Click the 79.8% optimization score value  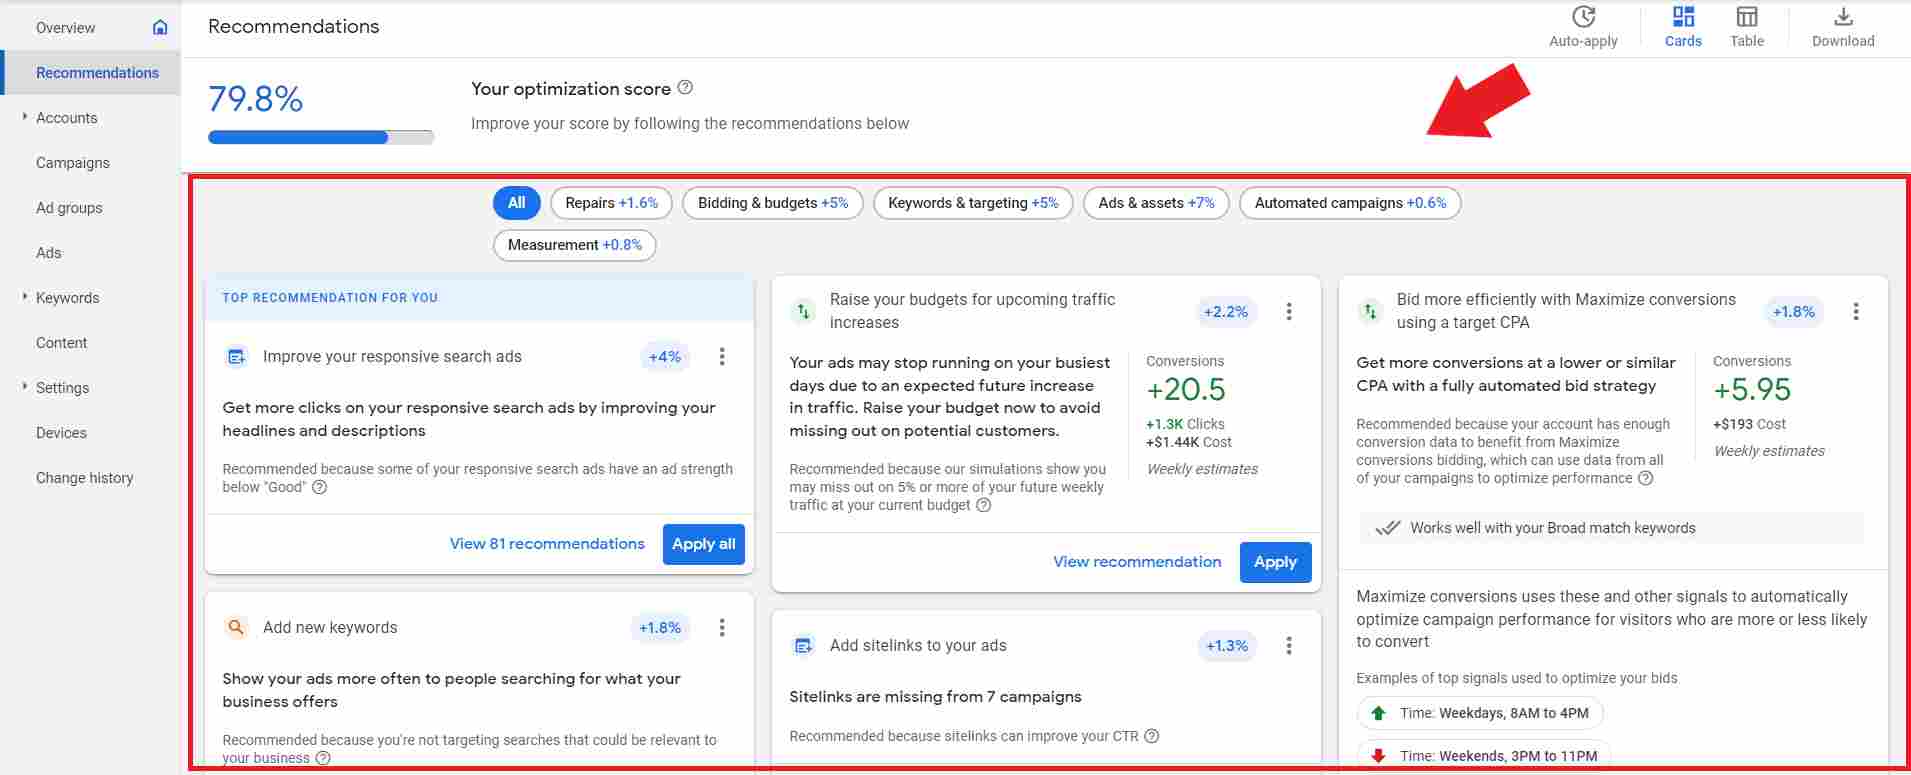point(256,99)
